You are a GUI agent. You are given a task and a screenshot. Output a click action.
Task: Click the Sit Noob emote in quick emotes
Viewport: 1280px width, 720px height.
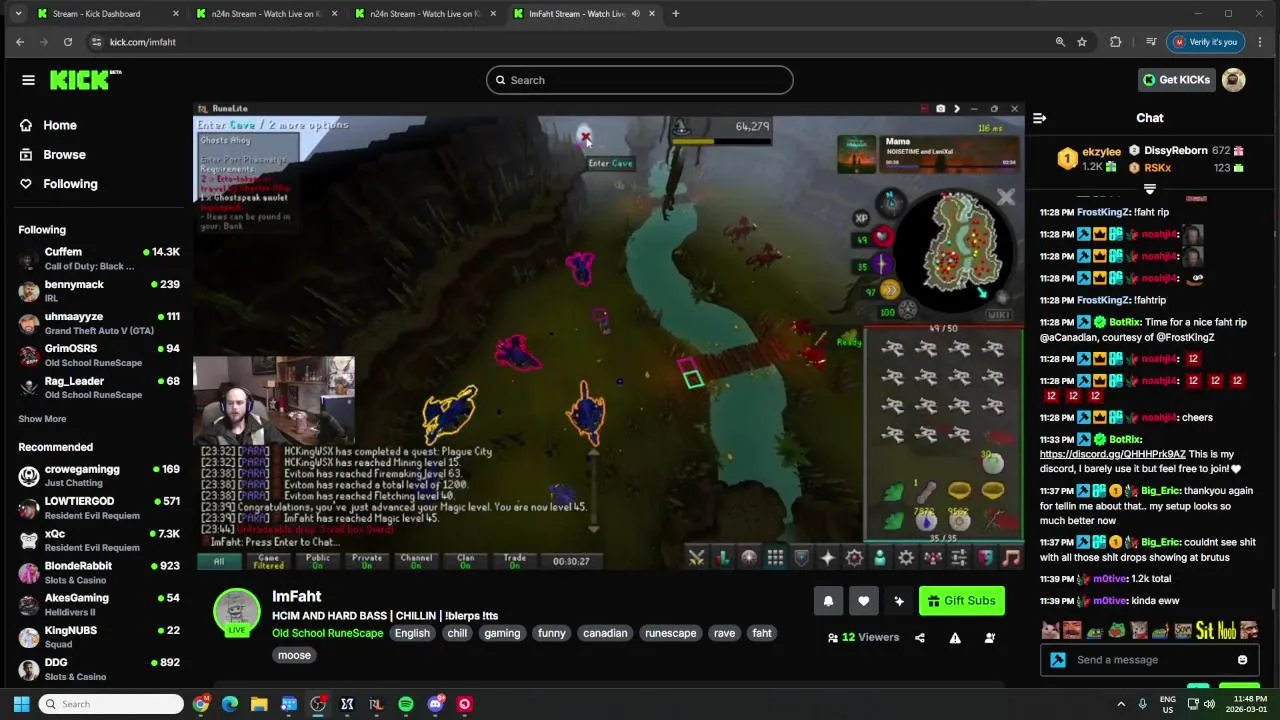pos(1217,631)
